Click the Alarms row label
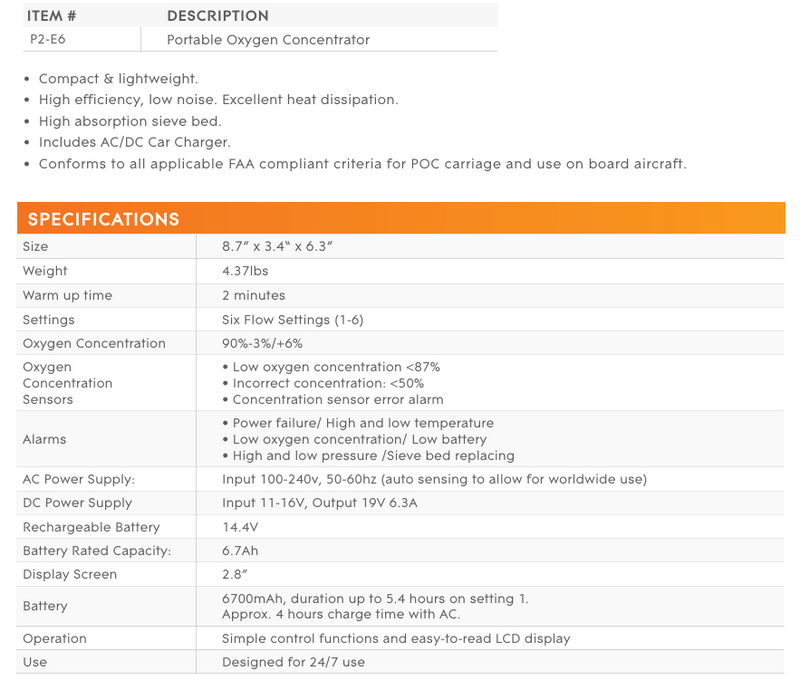Viewport: 800px width, 690px height. 44,439
